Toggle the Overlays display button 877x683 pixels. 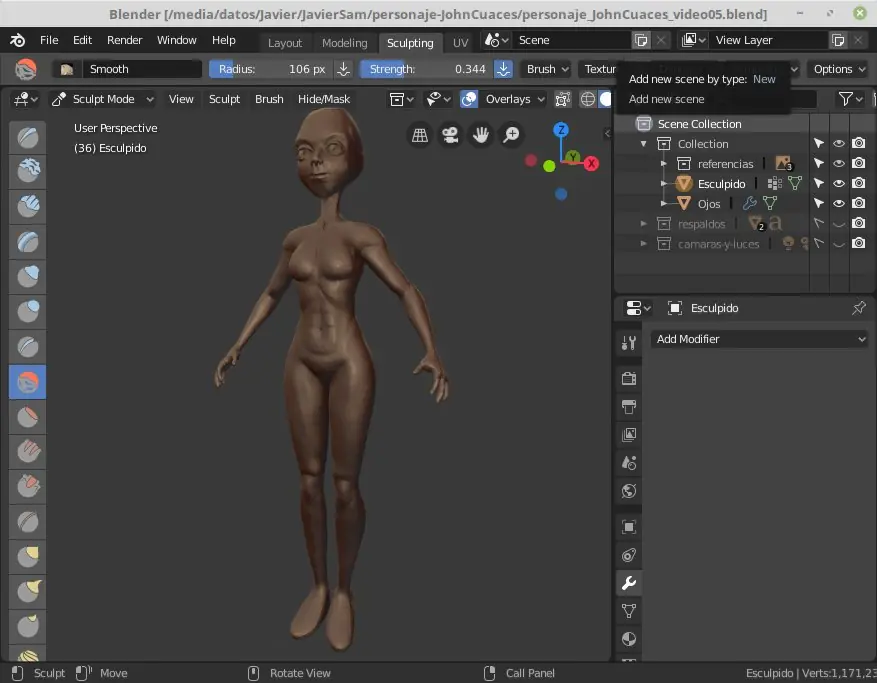point(469,100)
